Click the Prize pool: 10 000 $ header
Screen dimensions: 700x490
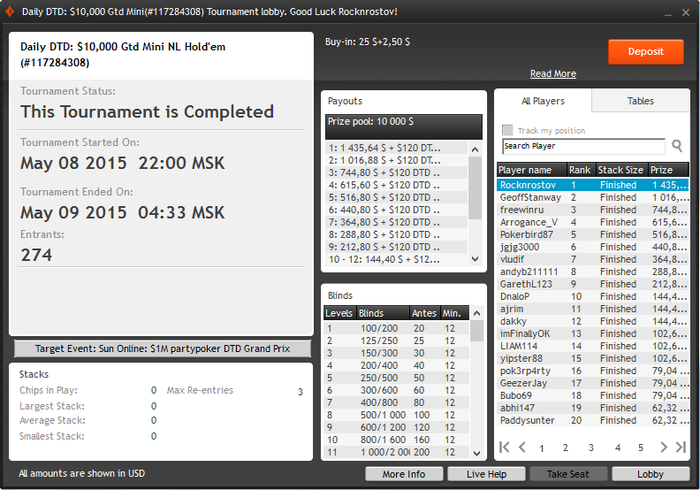tap(404, 127)
